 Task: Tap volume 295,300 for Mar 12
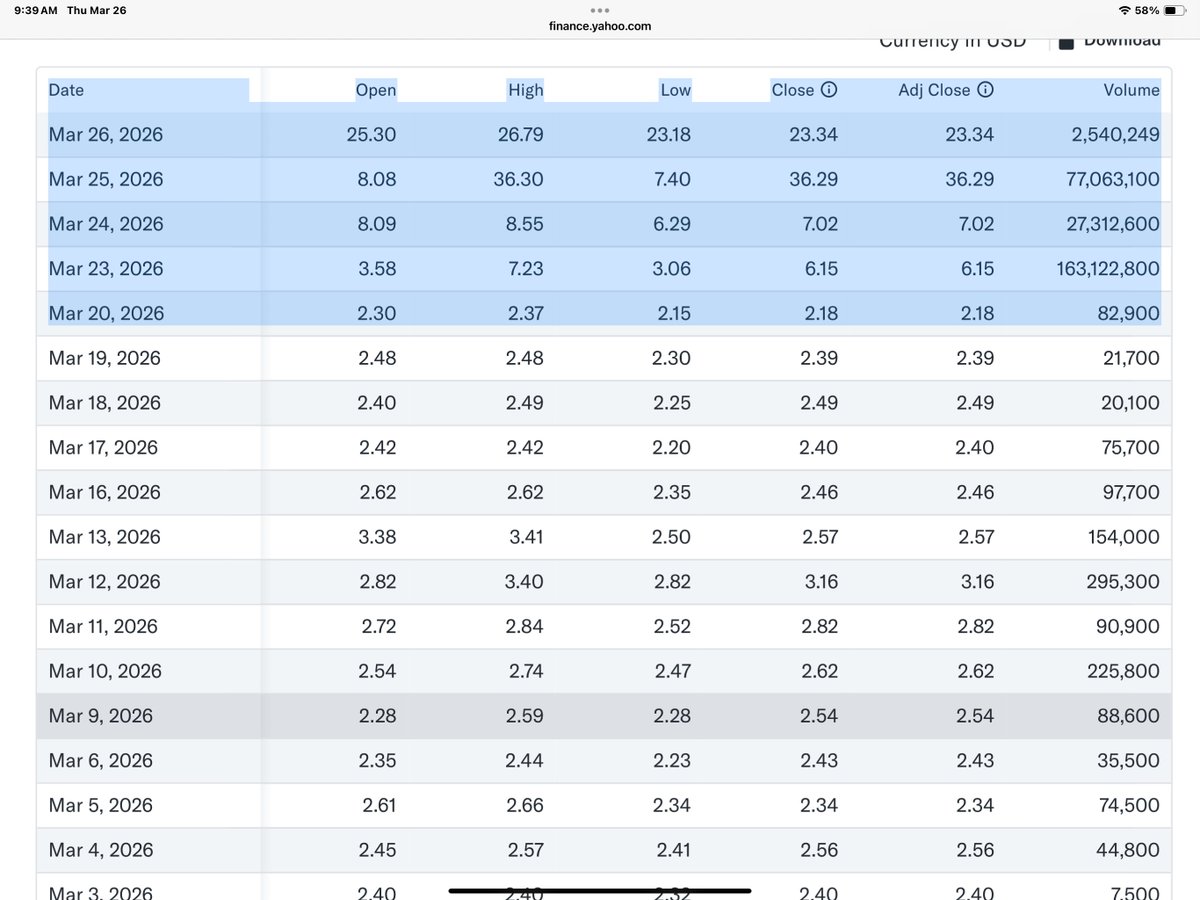tap(1124, 581)
